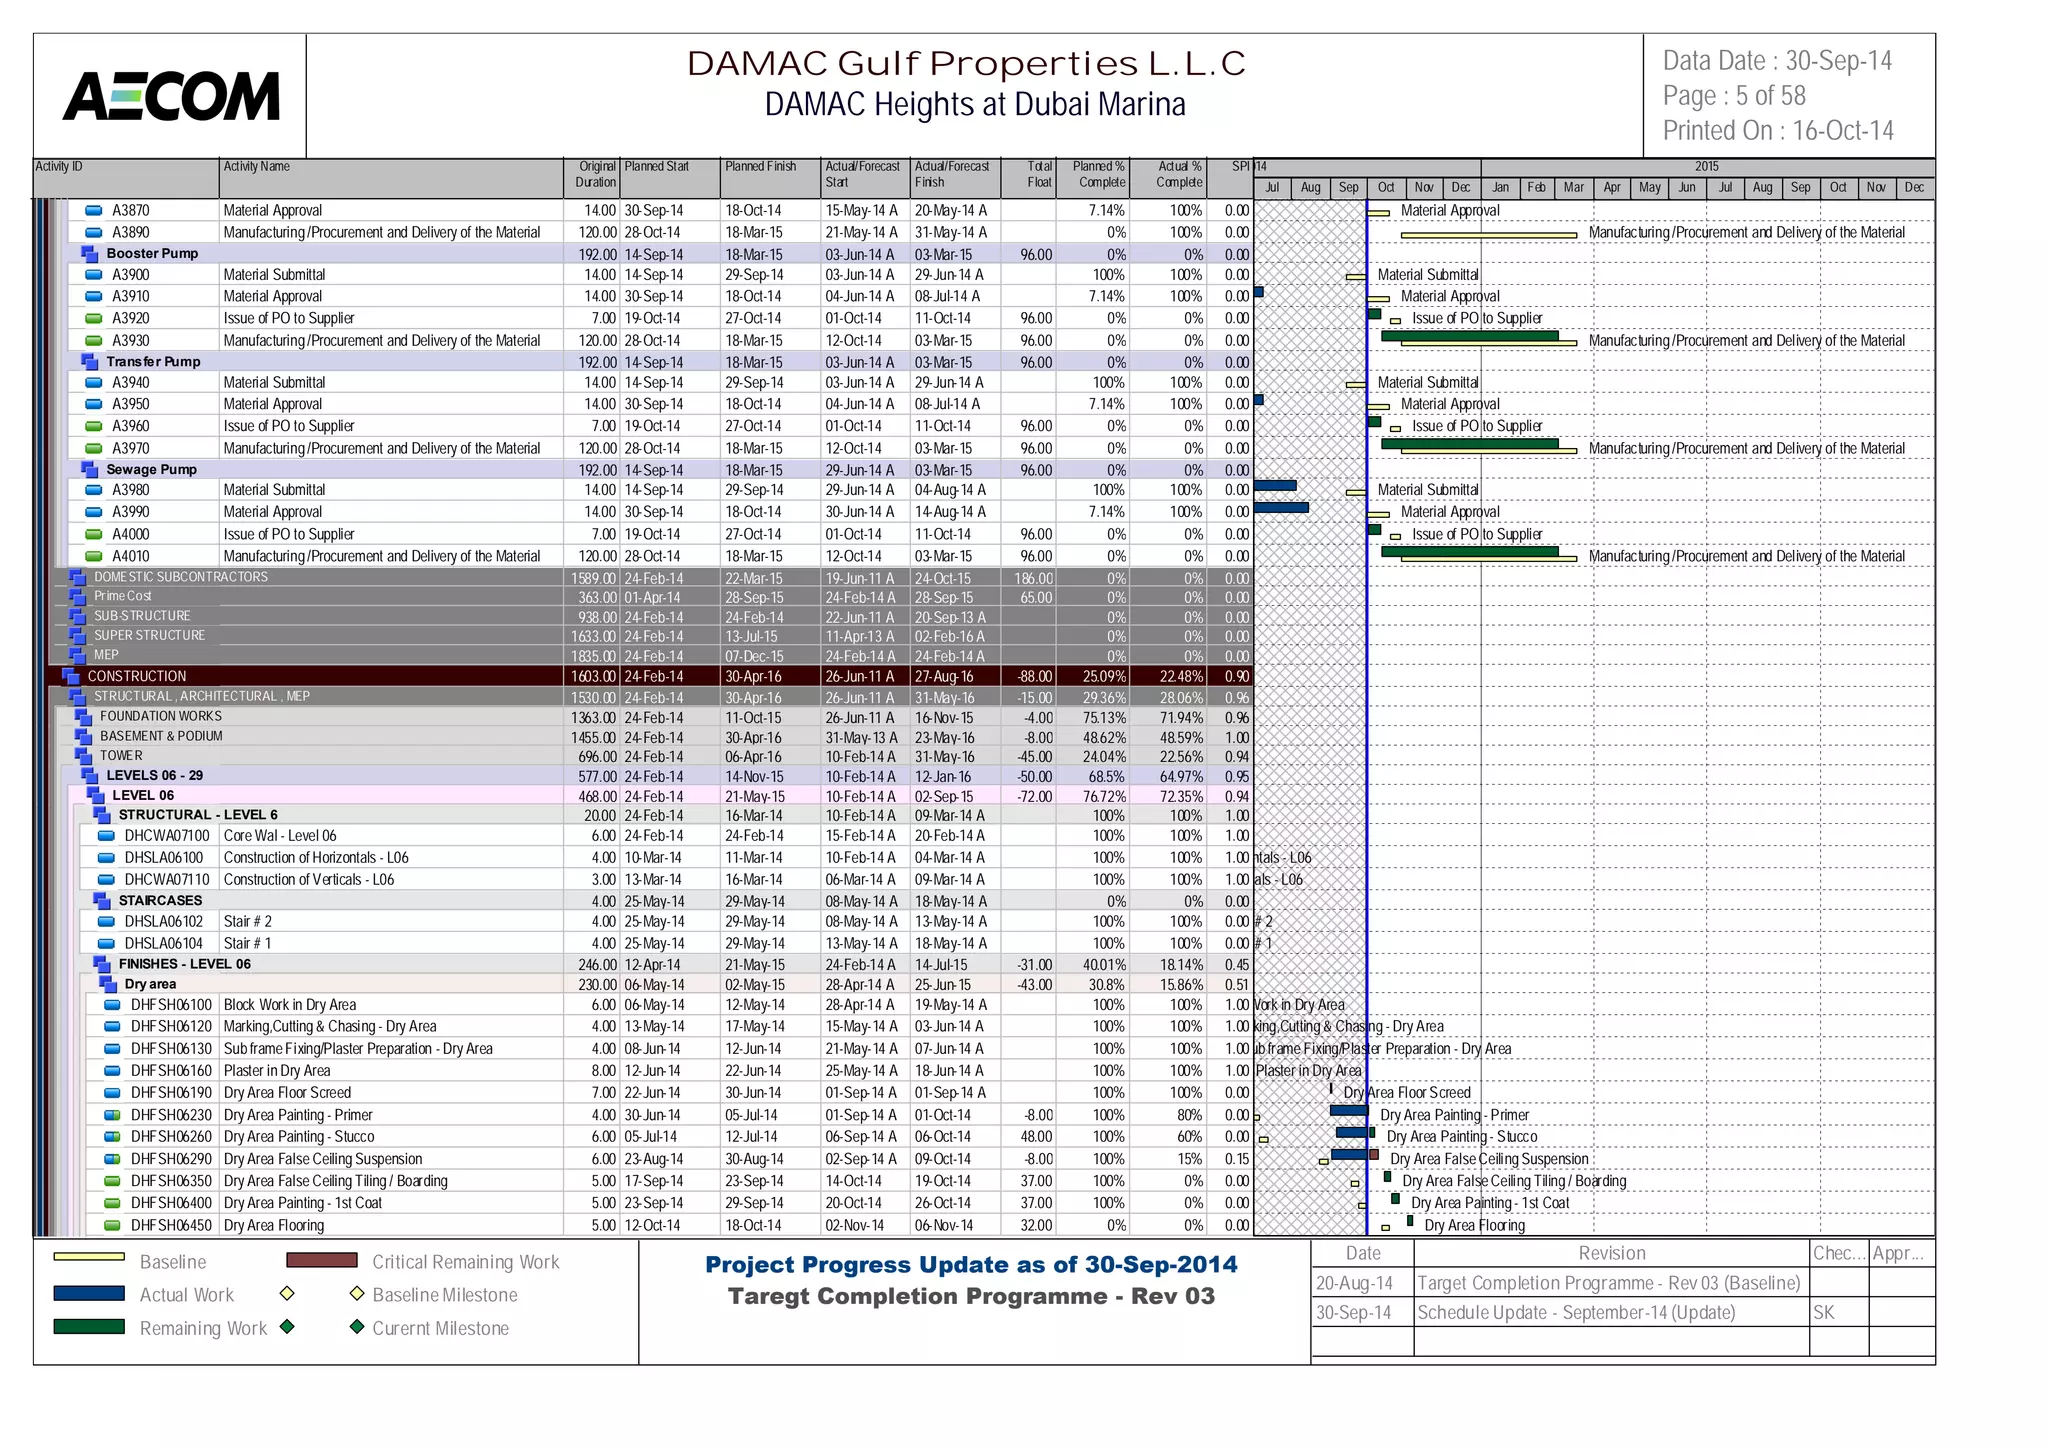
Task: Click the WBS icon next to FINISHES - LEVEL 06
Action: tap(101, 965)
